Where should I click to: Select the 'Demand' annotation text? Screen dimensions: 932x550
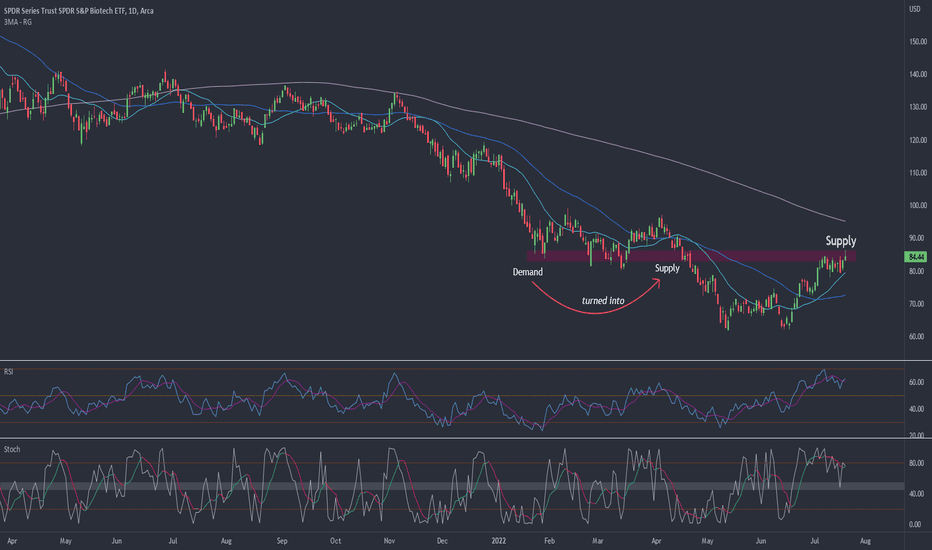coord(528,272)
